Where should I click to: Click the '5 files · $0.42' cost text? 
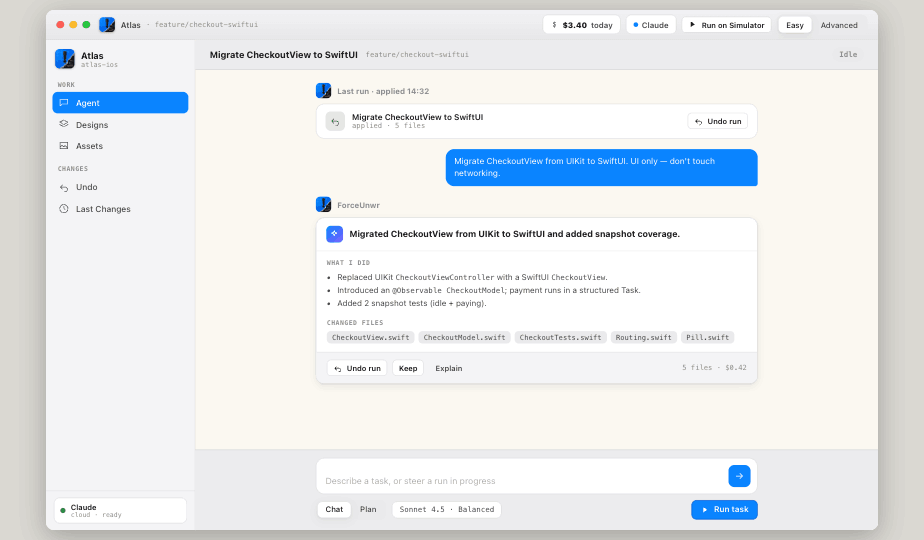point(714,367)
